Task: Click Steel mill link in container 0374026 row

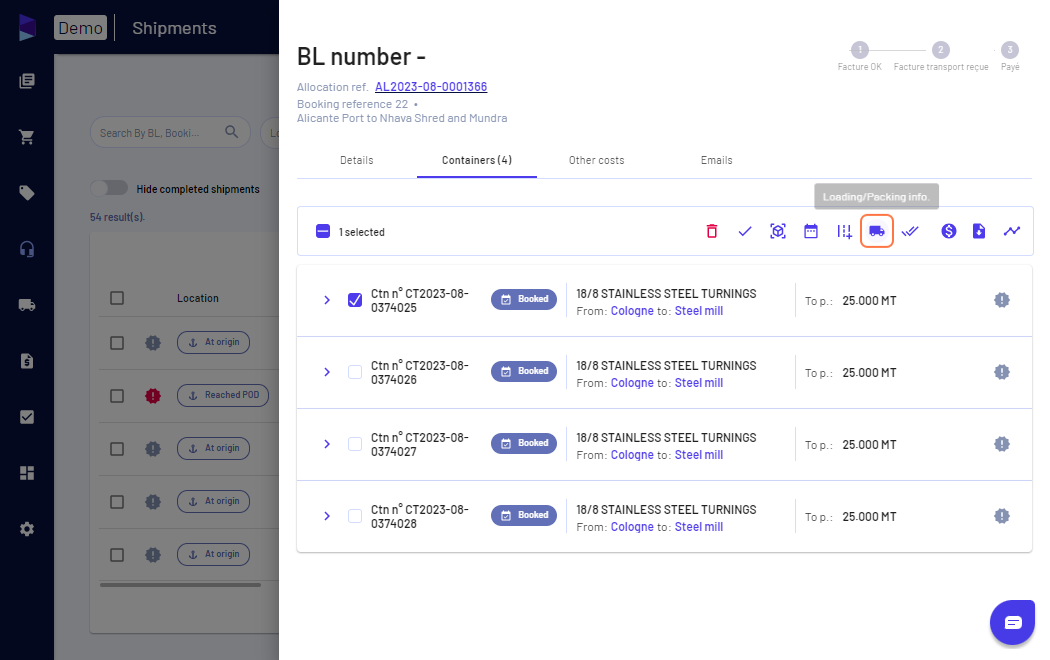Action: tap(698, 383)
